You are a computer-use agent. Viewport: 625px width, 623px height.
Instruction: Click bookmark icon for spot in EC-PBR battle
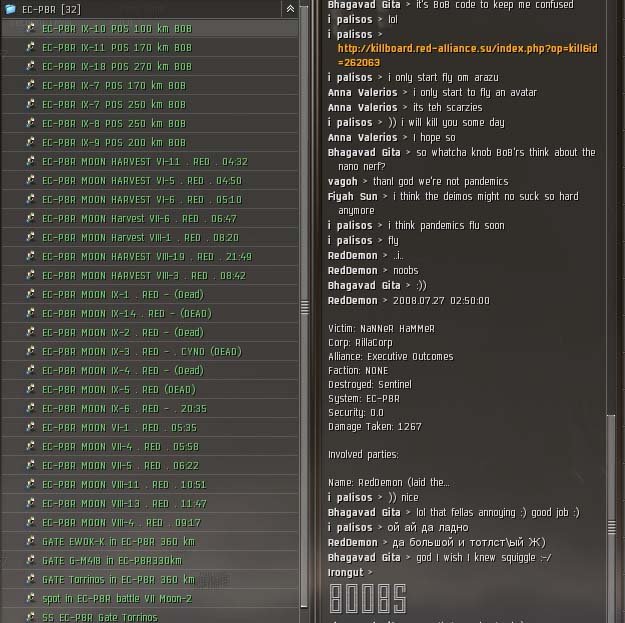[30, 598]
